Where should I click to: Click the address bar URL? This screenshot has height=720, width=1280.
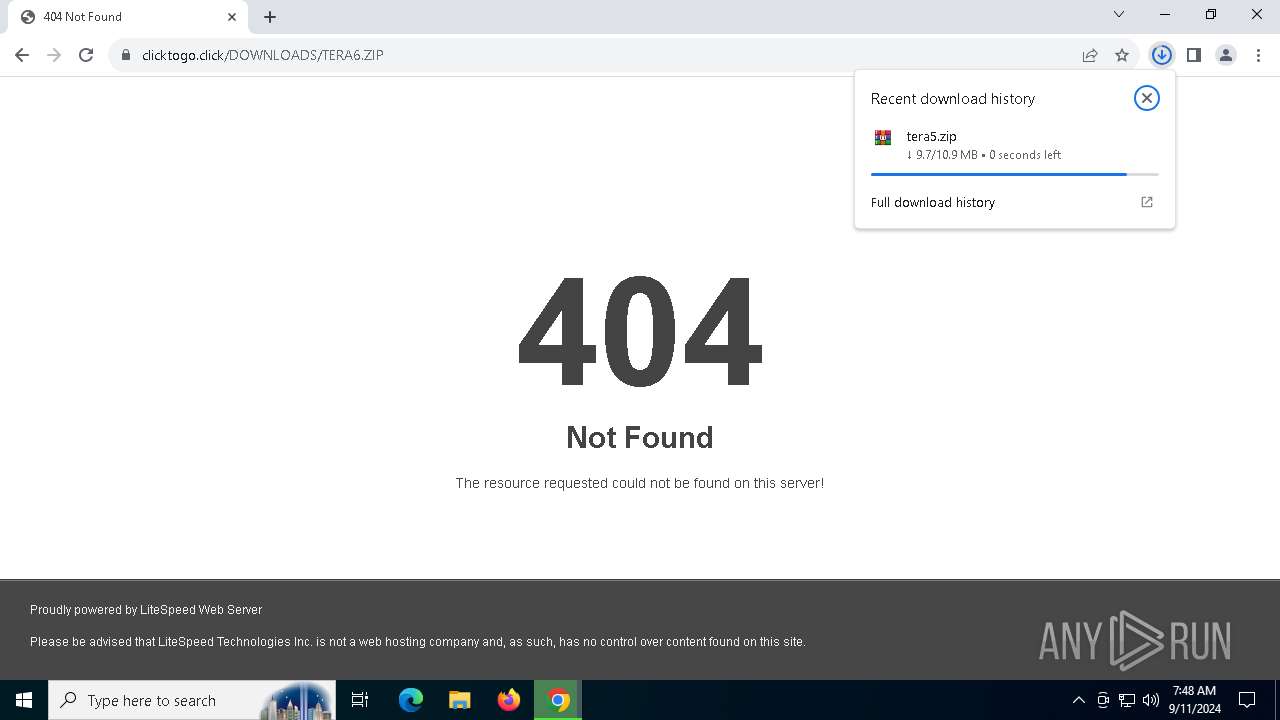pos(263,55)
